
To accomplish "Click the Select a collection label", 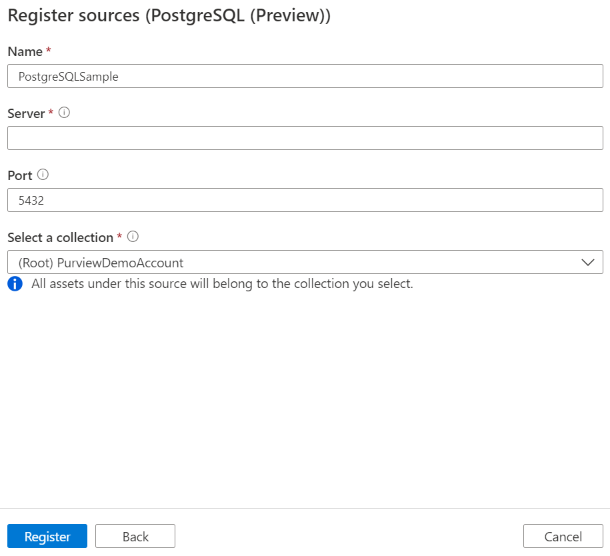I will pyautogui.click(x=60, y=237).
